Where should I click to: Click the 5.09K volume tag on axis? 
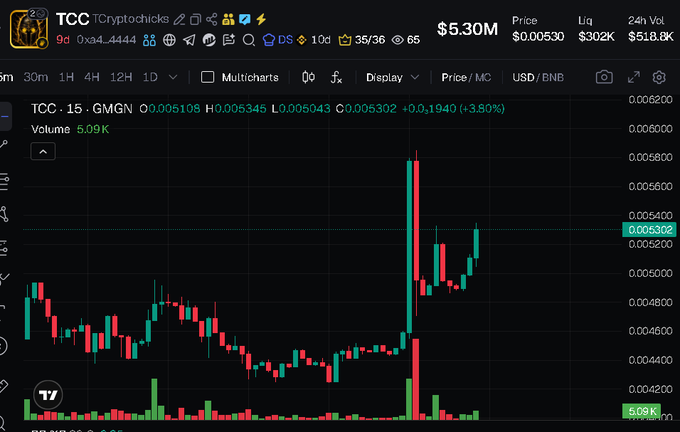coord(641,411)
